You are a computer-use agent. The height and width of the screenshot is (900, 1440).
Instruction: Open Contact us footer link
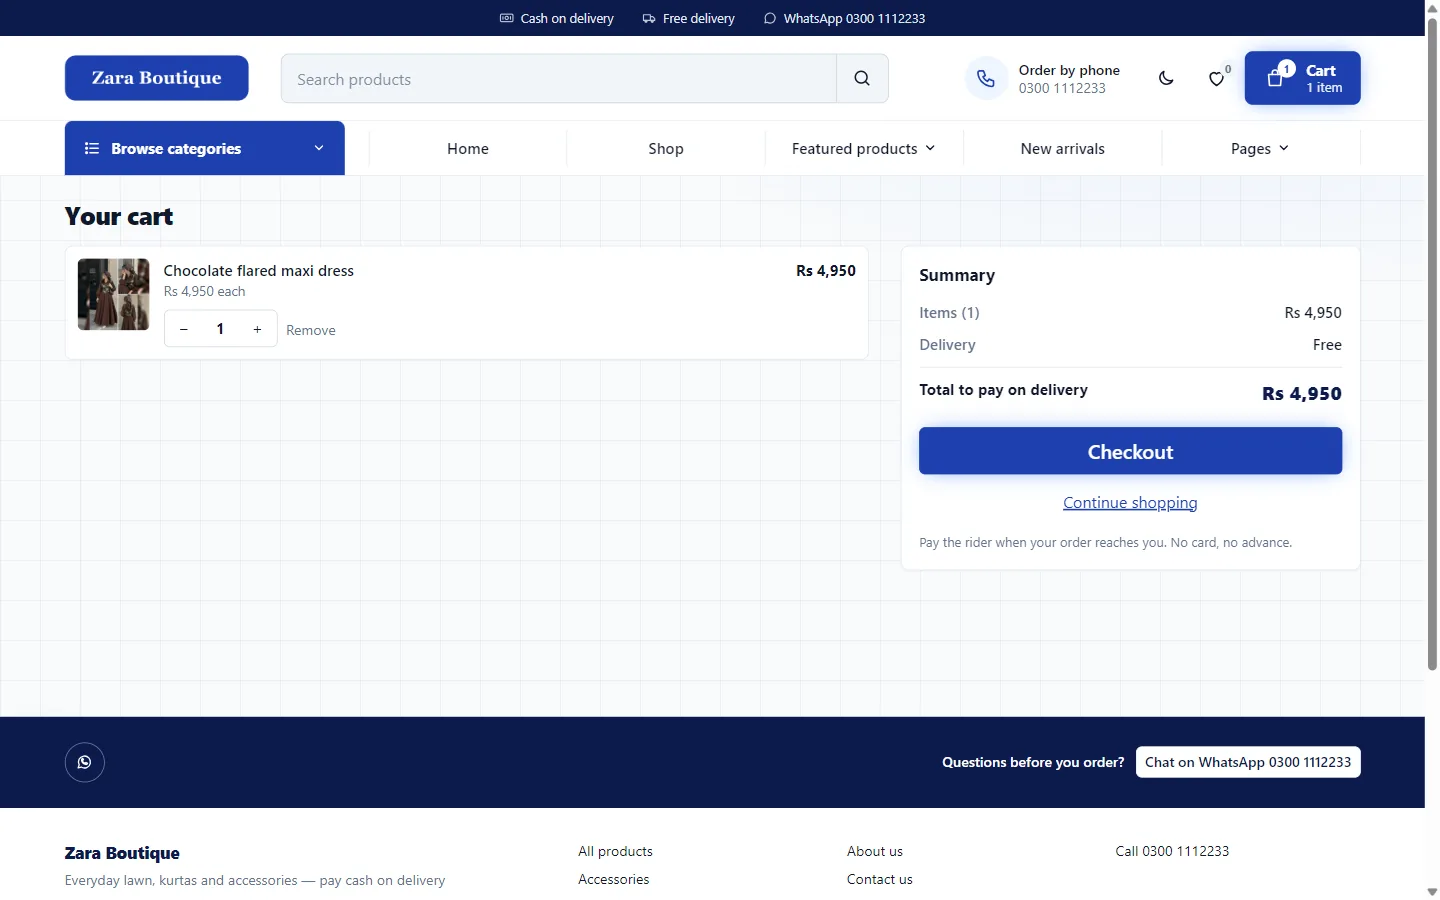pos(880,879)
